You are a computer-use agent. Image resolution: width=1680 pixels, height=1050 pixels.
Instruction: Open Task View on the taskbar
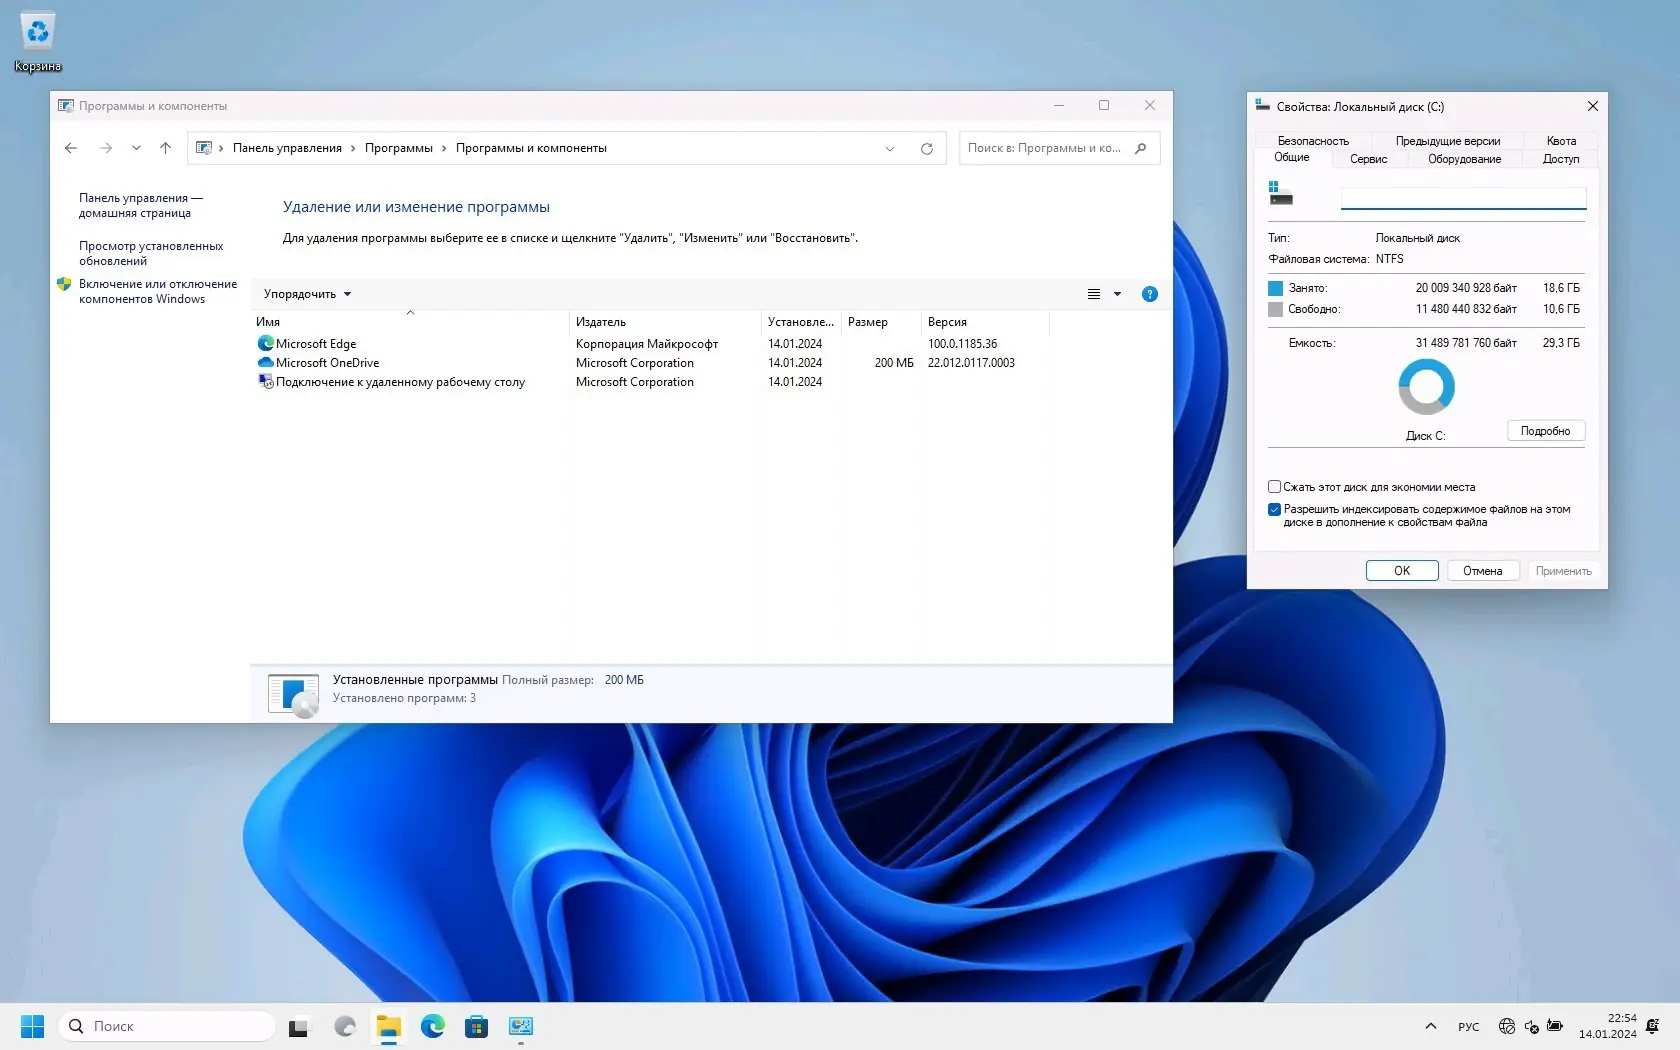pyautogui.click(x=299, y=1027)
